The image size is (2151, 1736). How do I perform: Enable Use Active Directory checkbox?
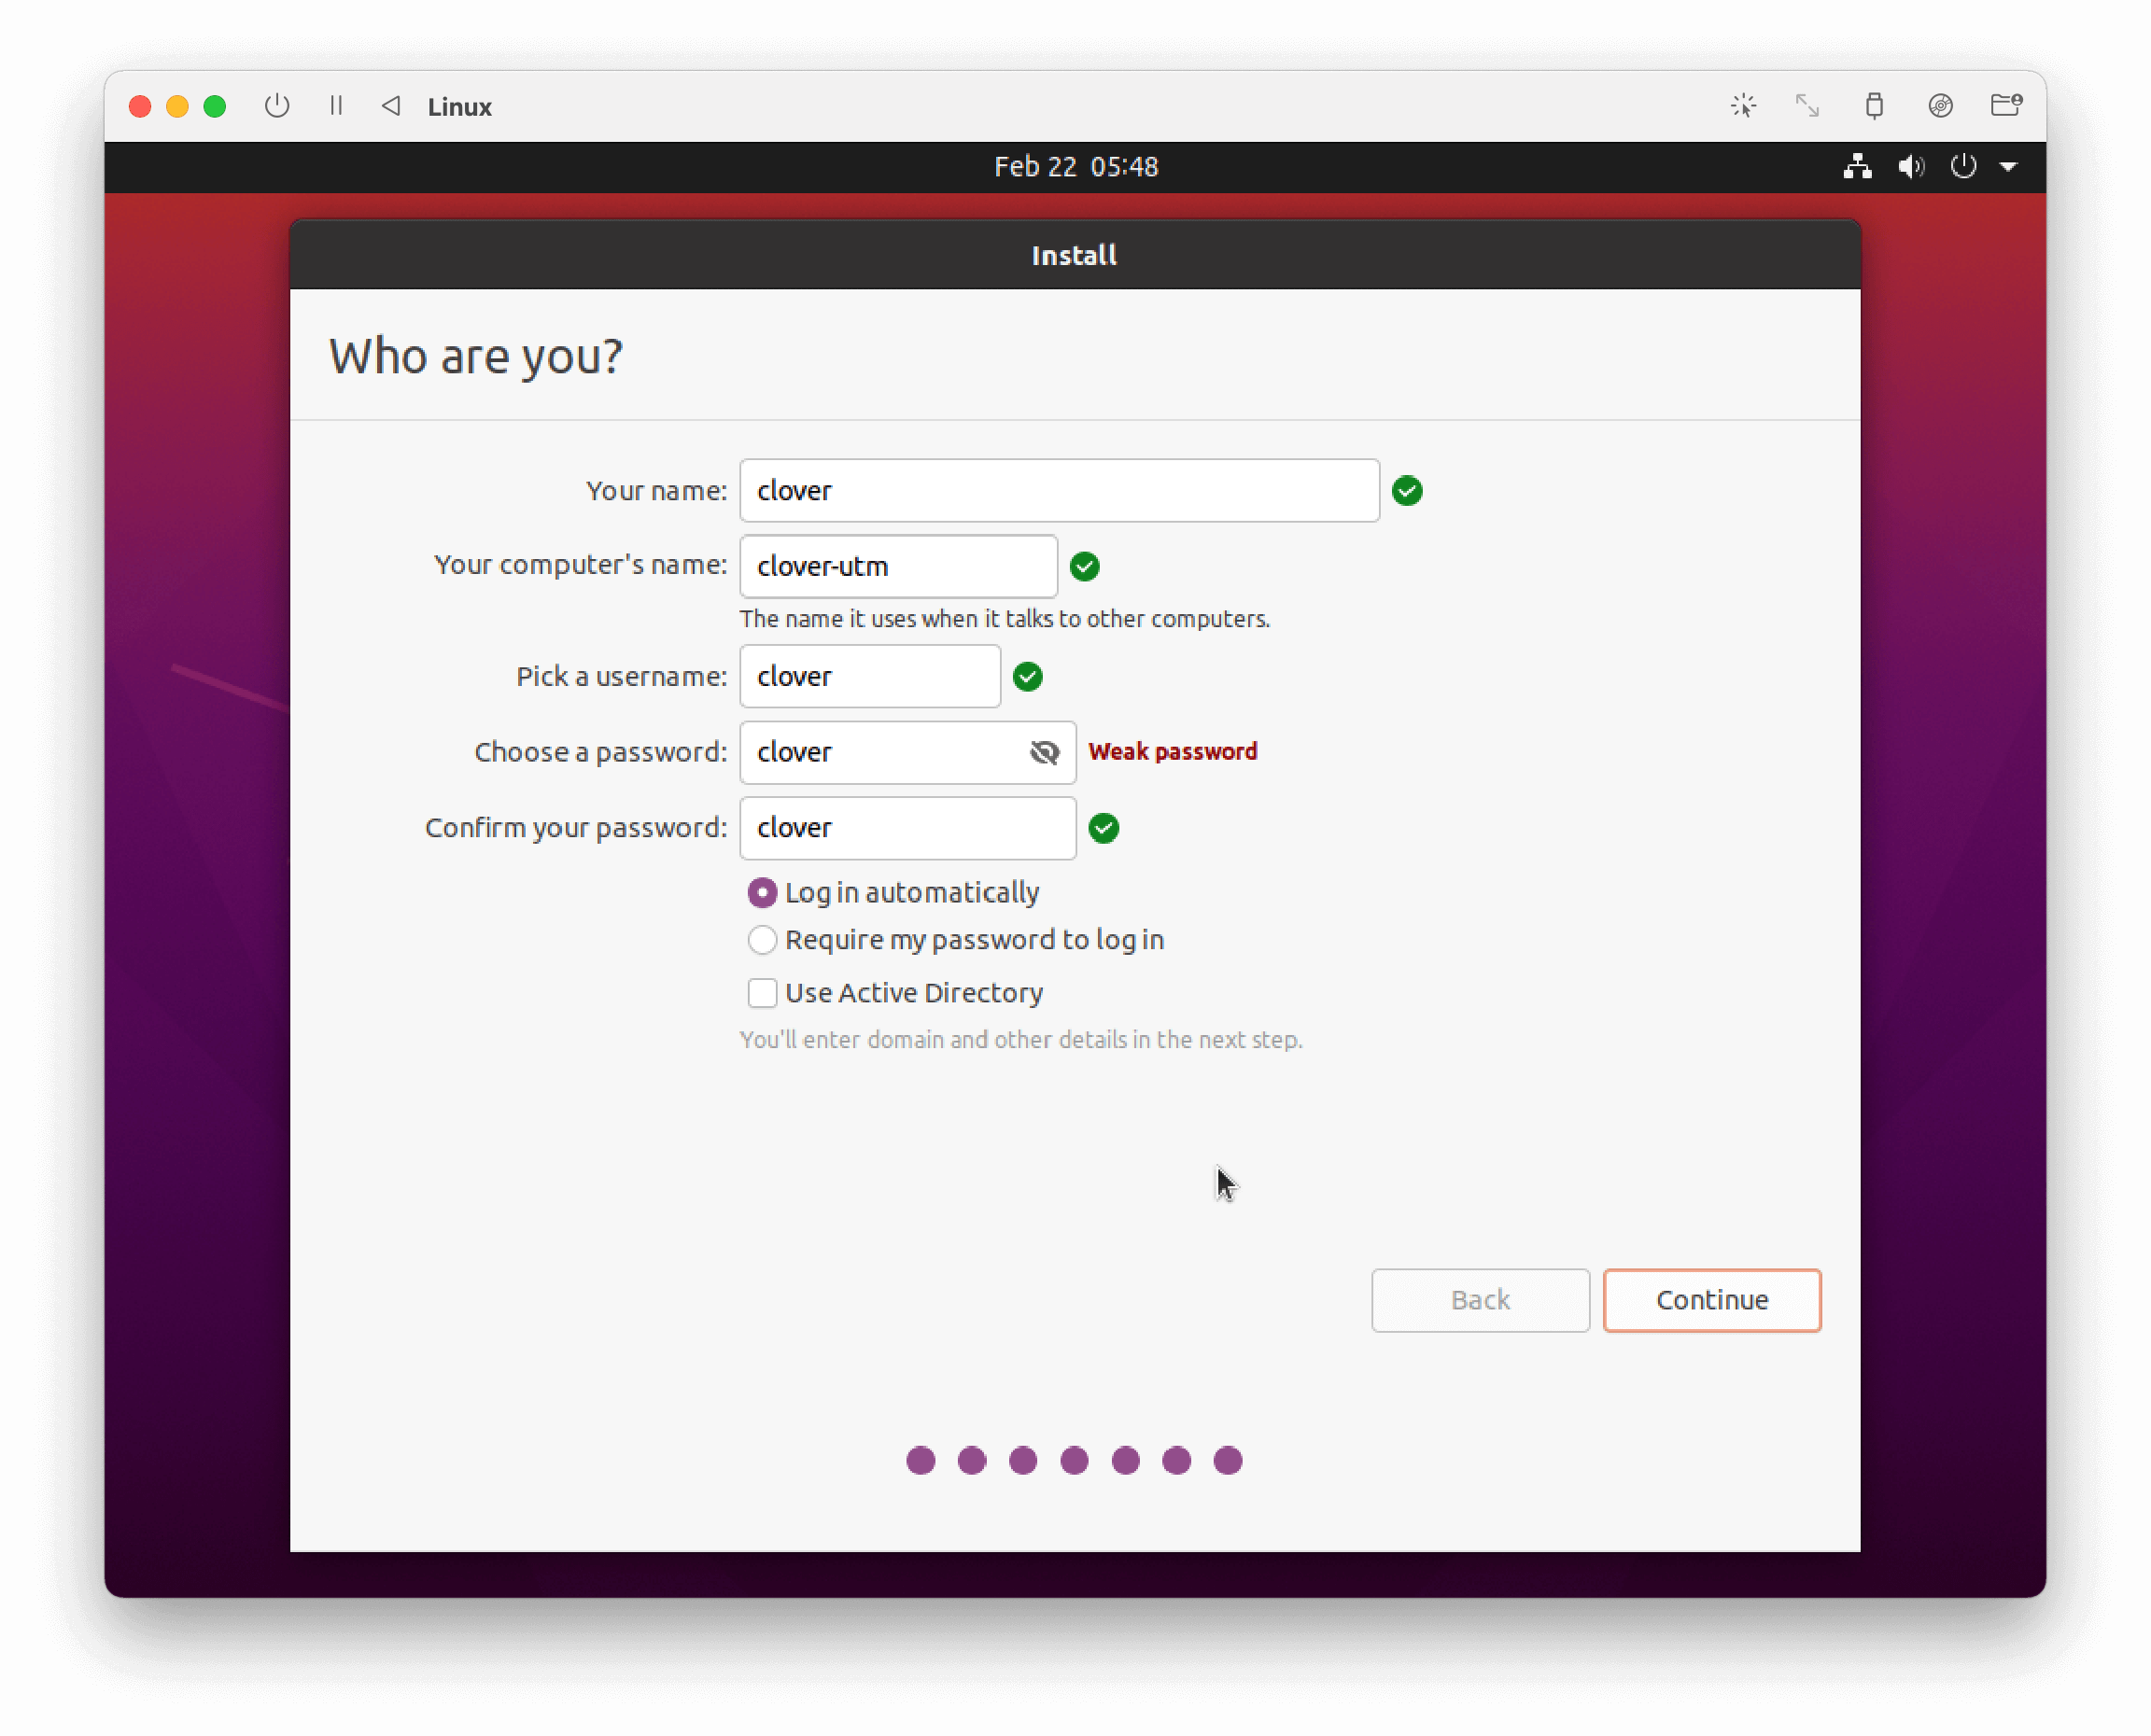click(x=762, y=993)
